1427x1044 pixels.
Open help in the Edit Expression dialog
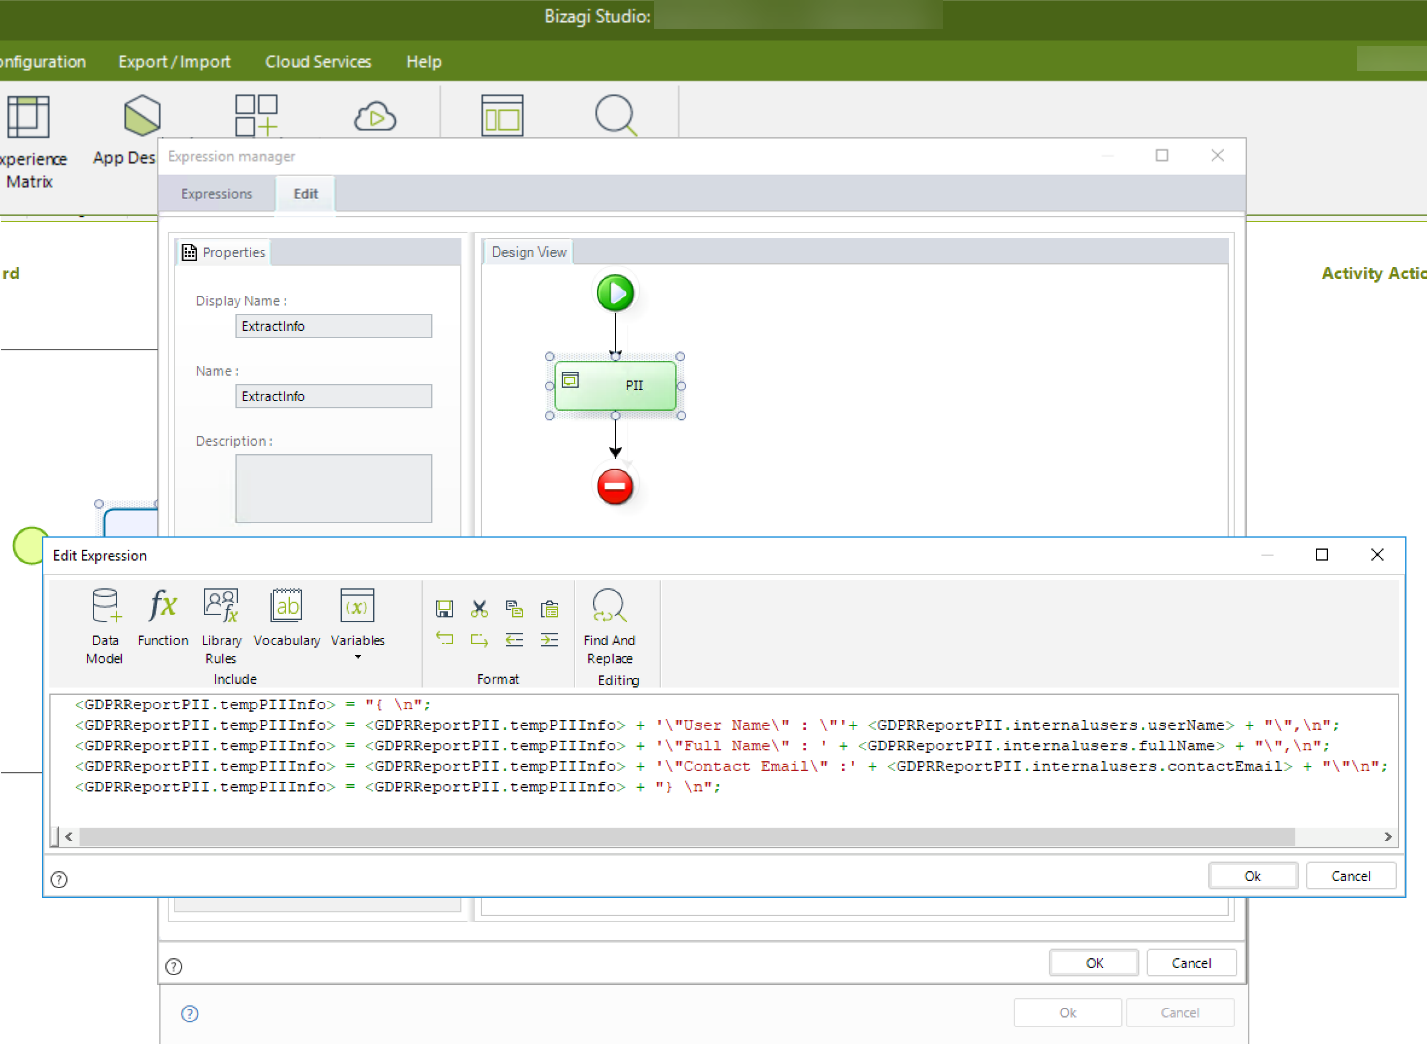click(x=59, y=880)
